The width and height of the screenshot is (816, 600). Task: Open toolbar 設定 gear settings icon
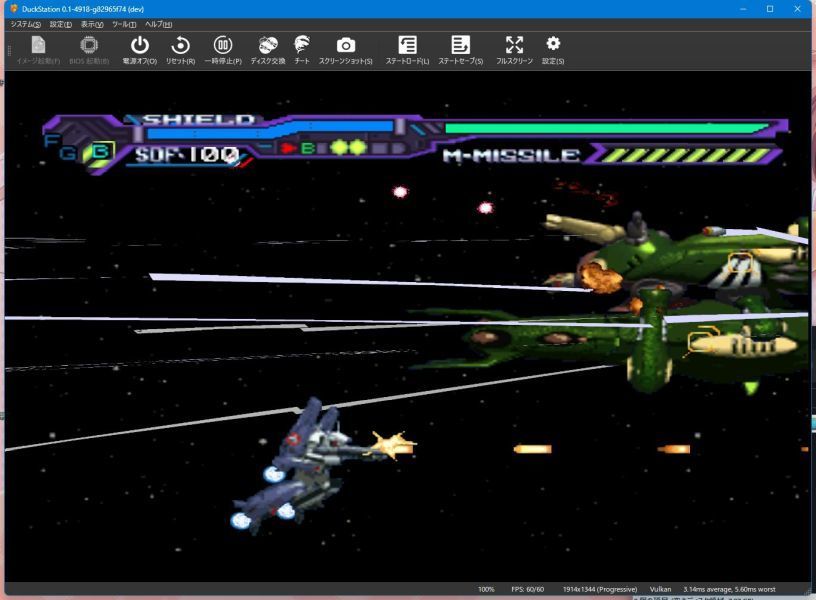[553, 44]
